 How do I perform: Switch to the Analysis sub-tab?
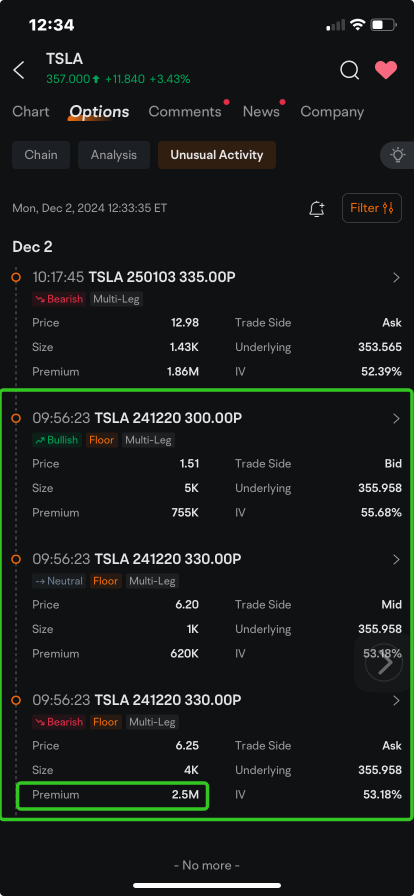[114, 155]
